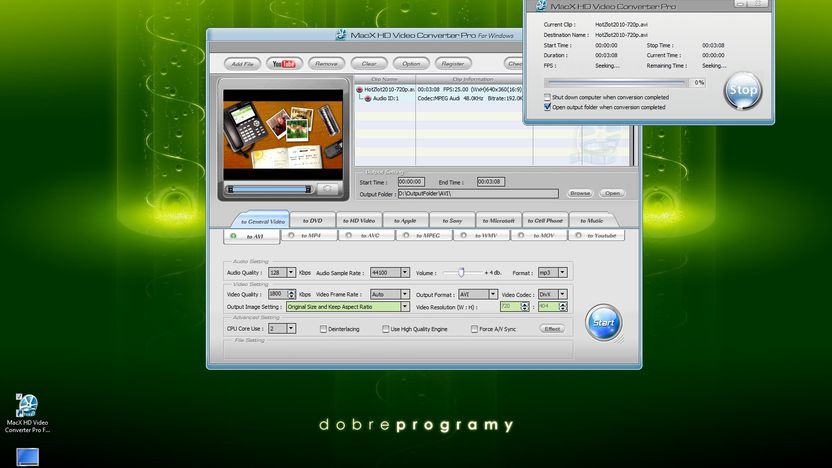
Task: Click the logo in the conversion progress window
Action: (x=541, y=6)
